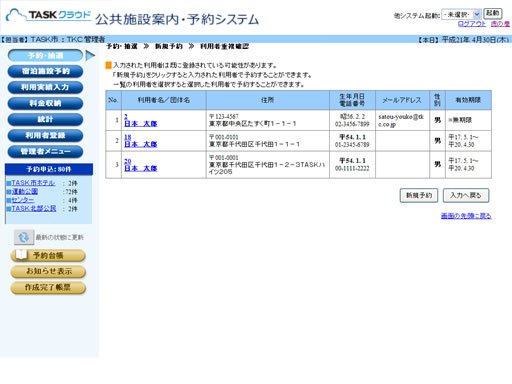Open the 他システム起動 dropdown

coord(461,14)
